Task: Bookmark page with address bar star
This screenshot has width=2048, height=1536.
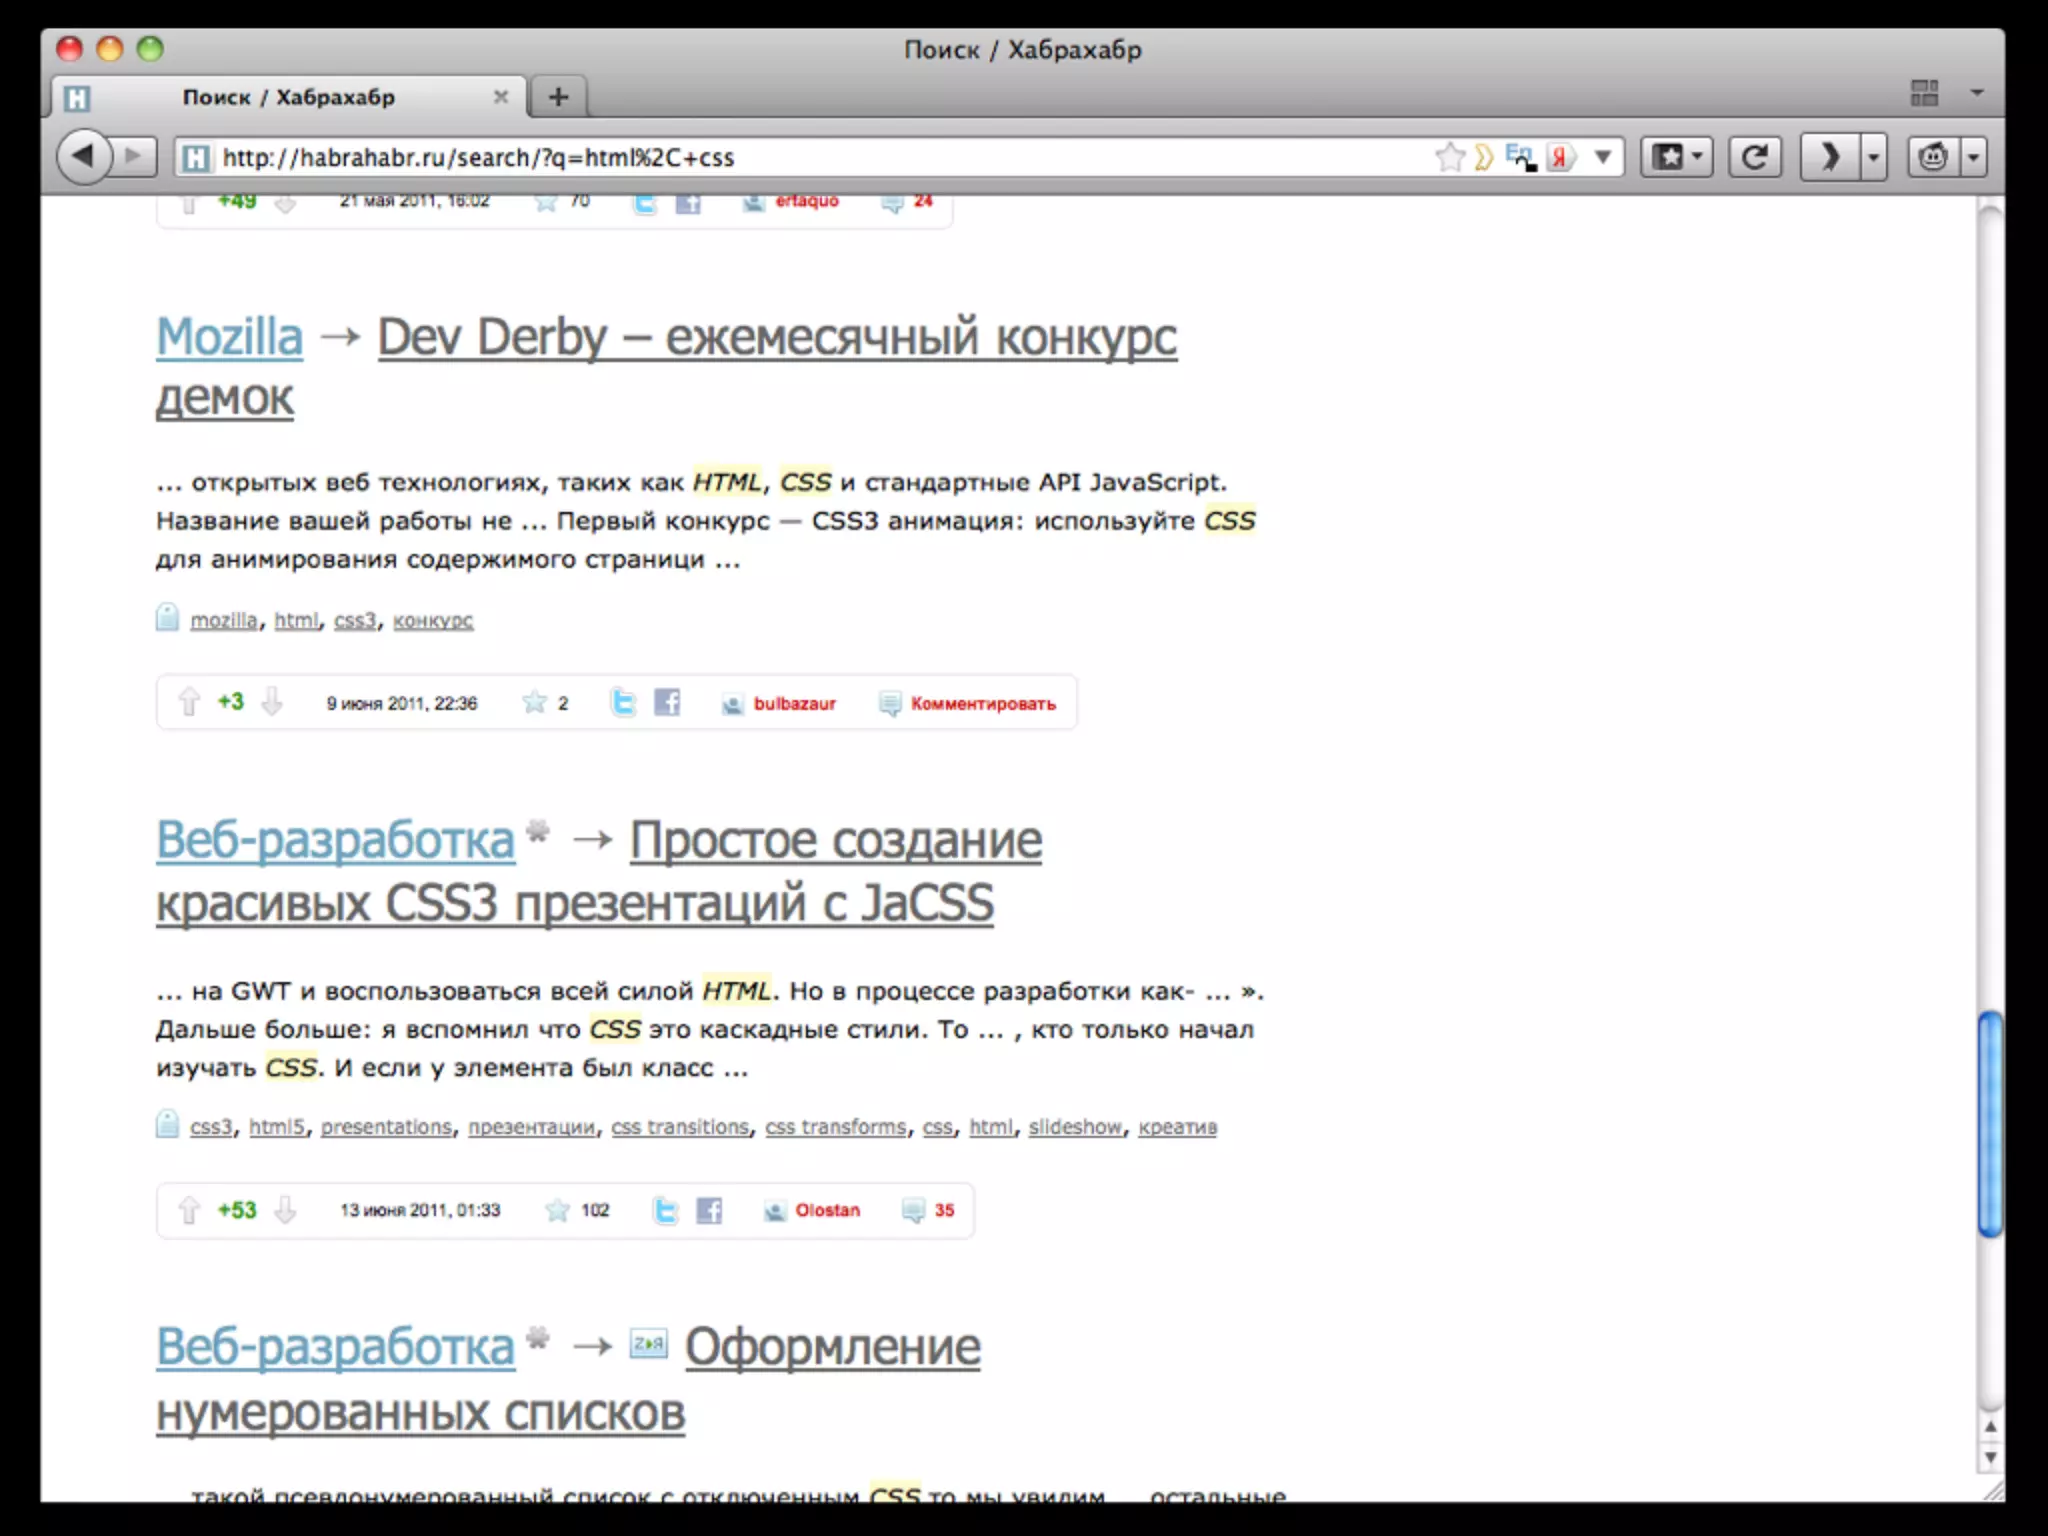Action: pos(1448,157)
